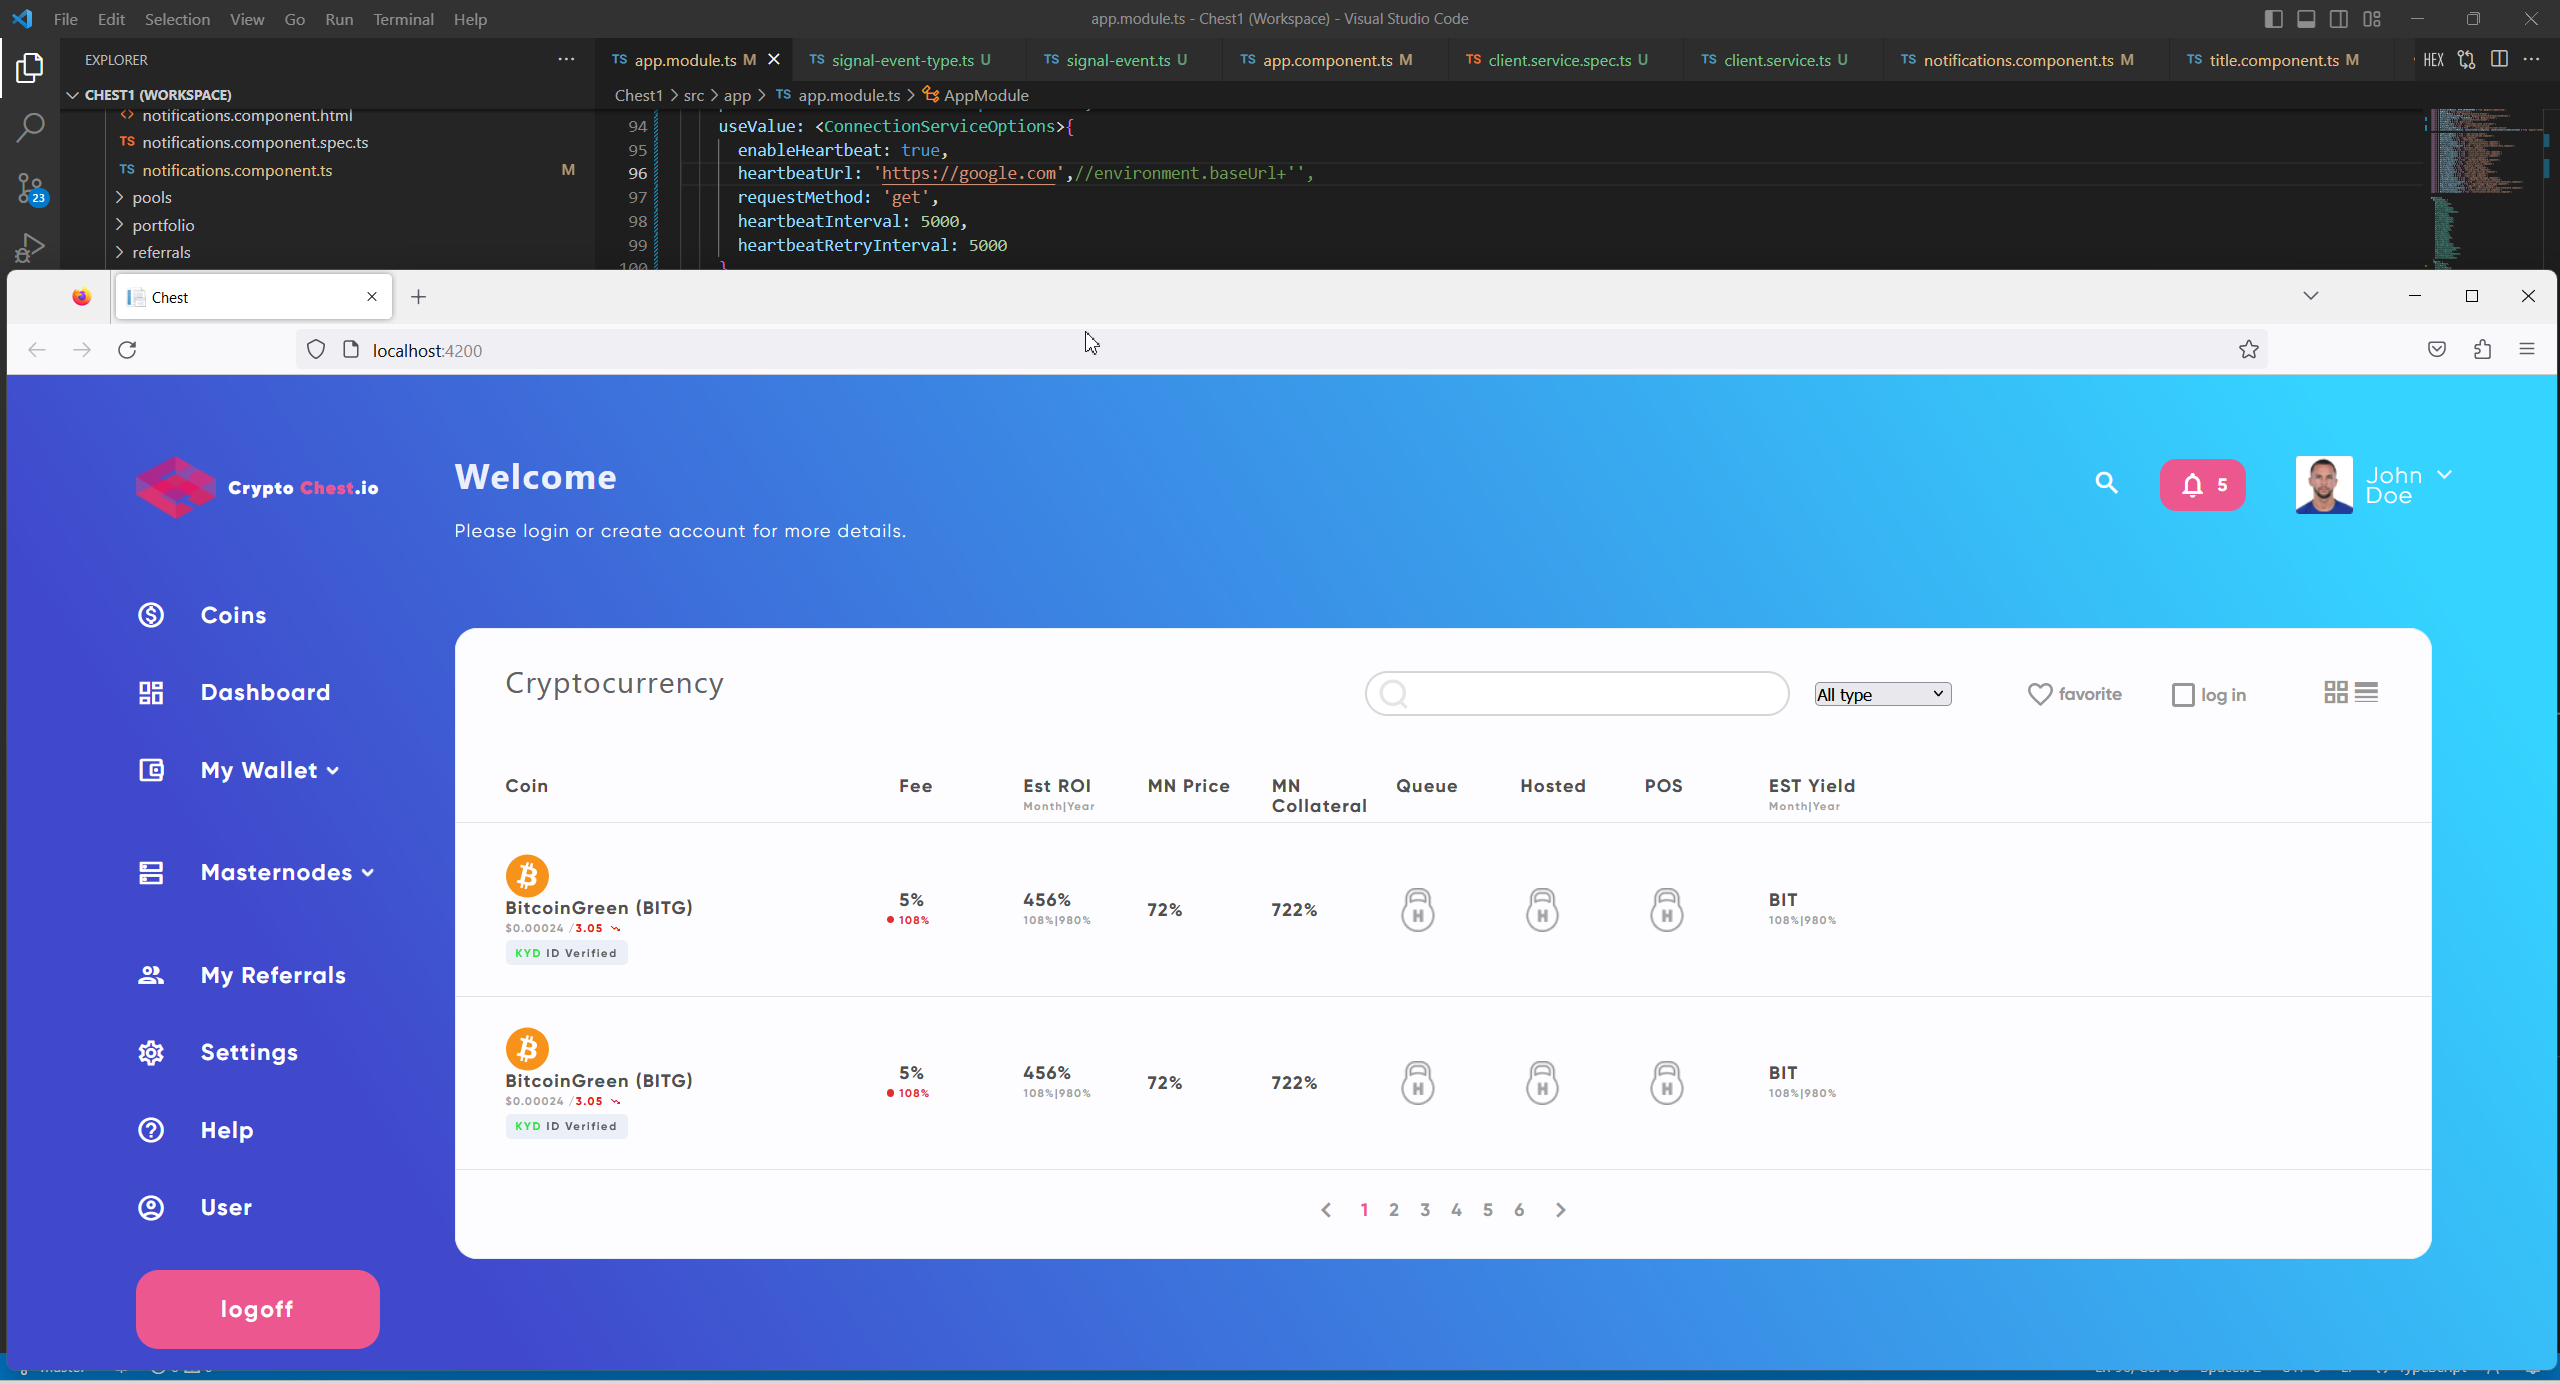Go to pagination page 3

[x=1425, y=1210]
